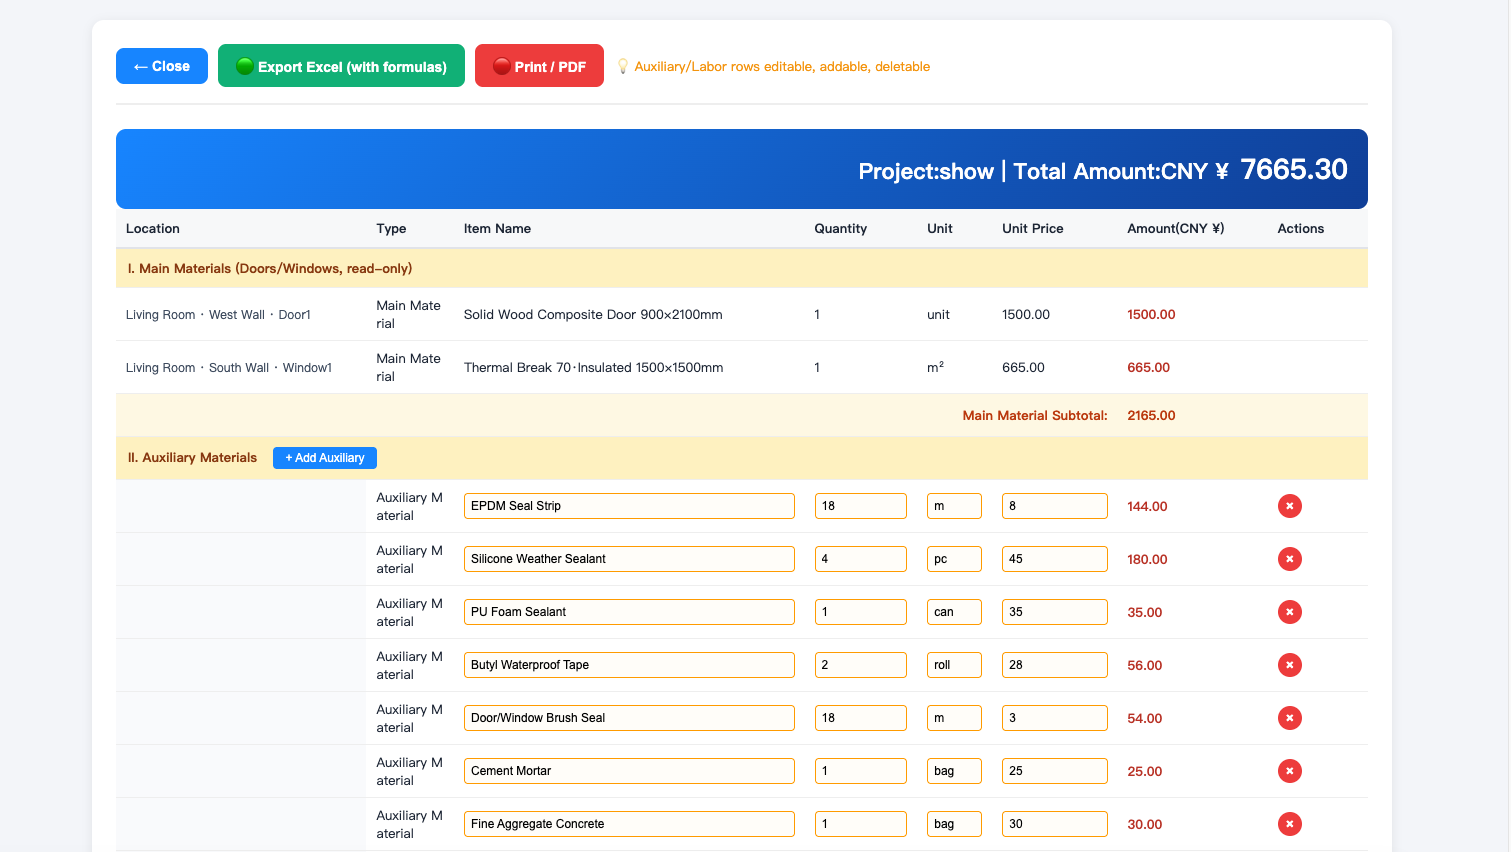Edit the EPDM Seal Strip name field

[x=629, y=506]
